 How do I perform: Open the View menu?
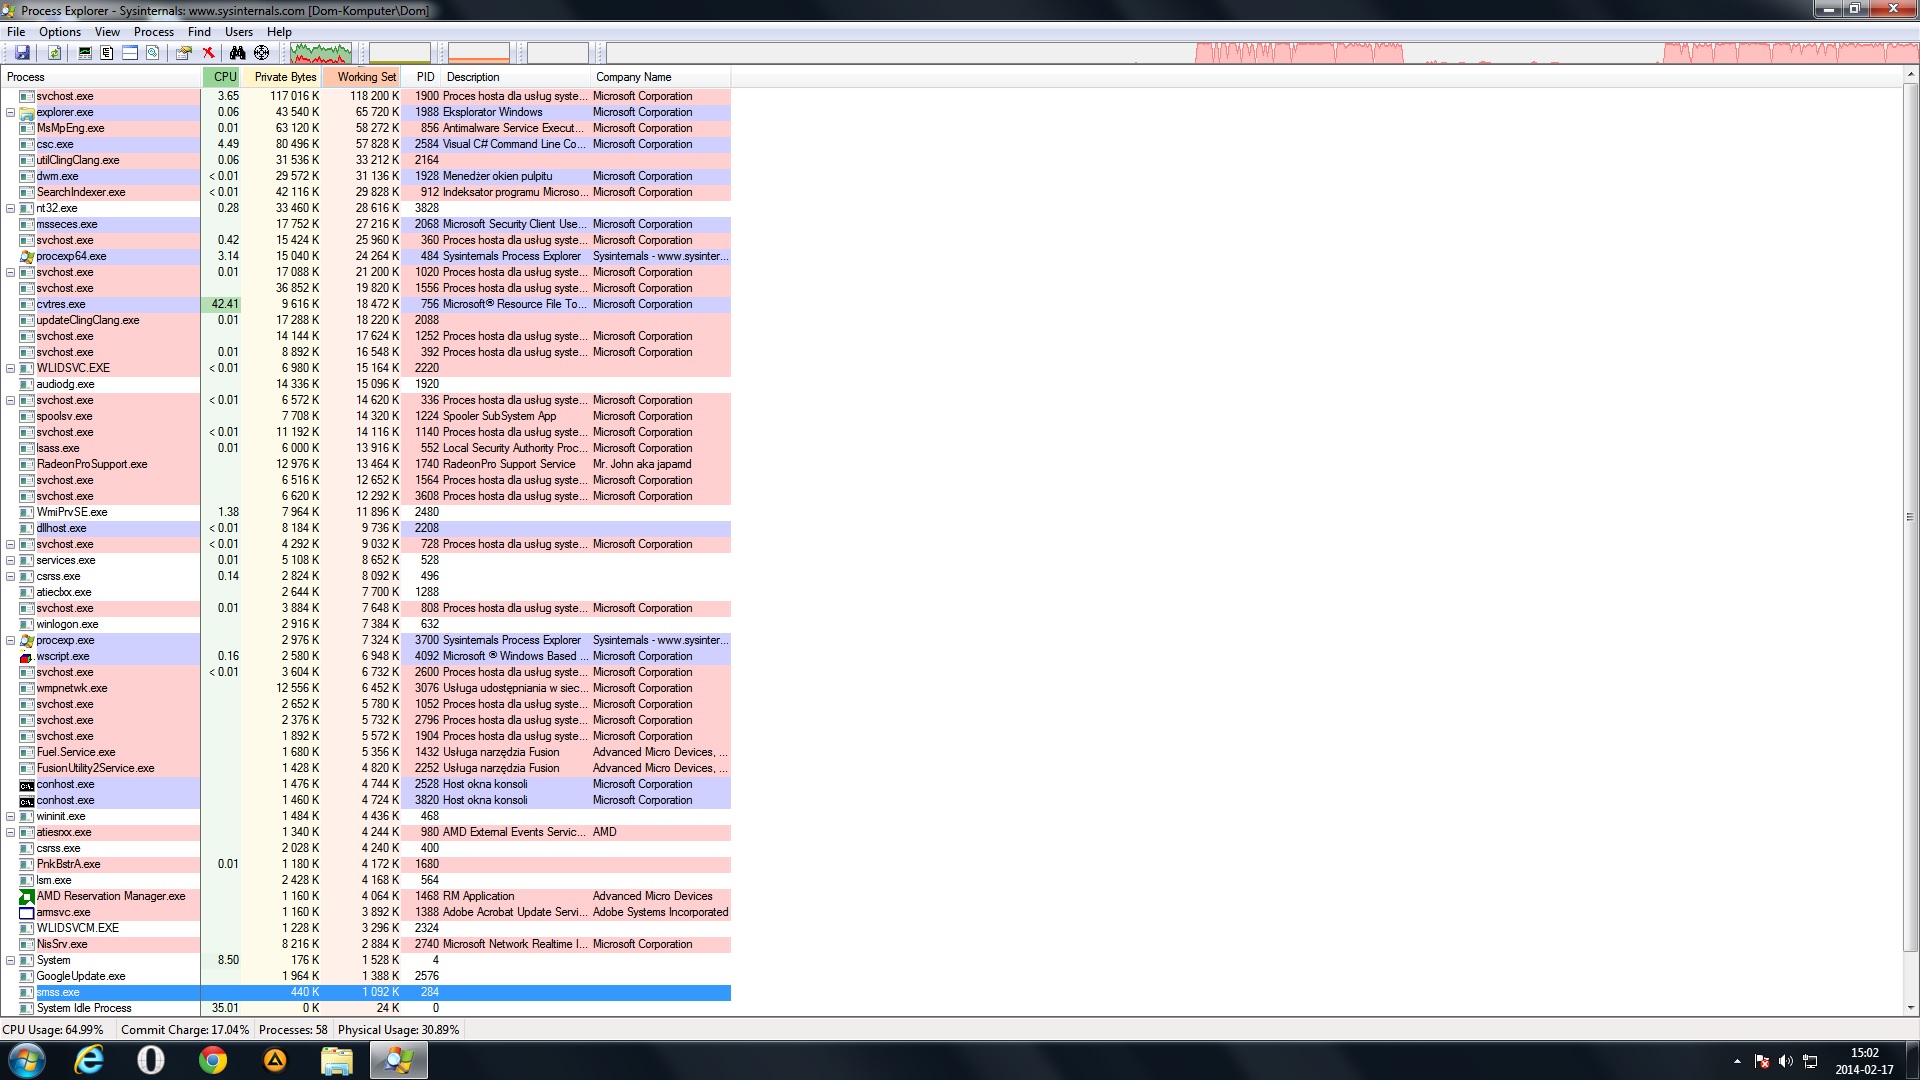tap(107, 32)
